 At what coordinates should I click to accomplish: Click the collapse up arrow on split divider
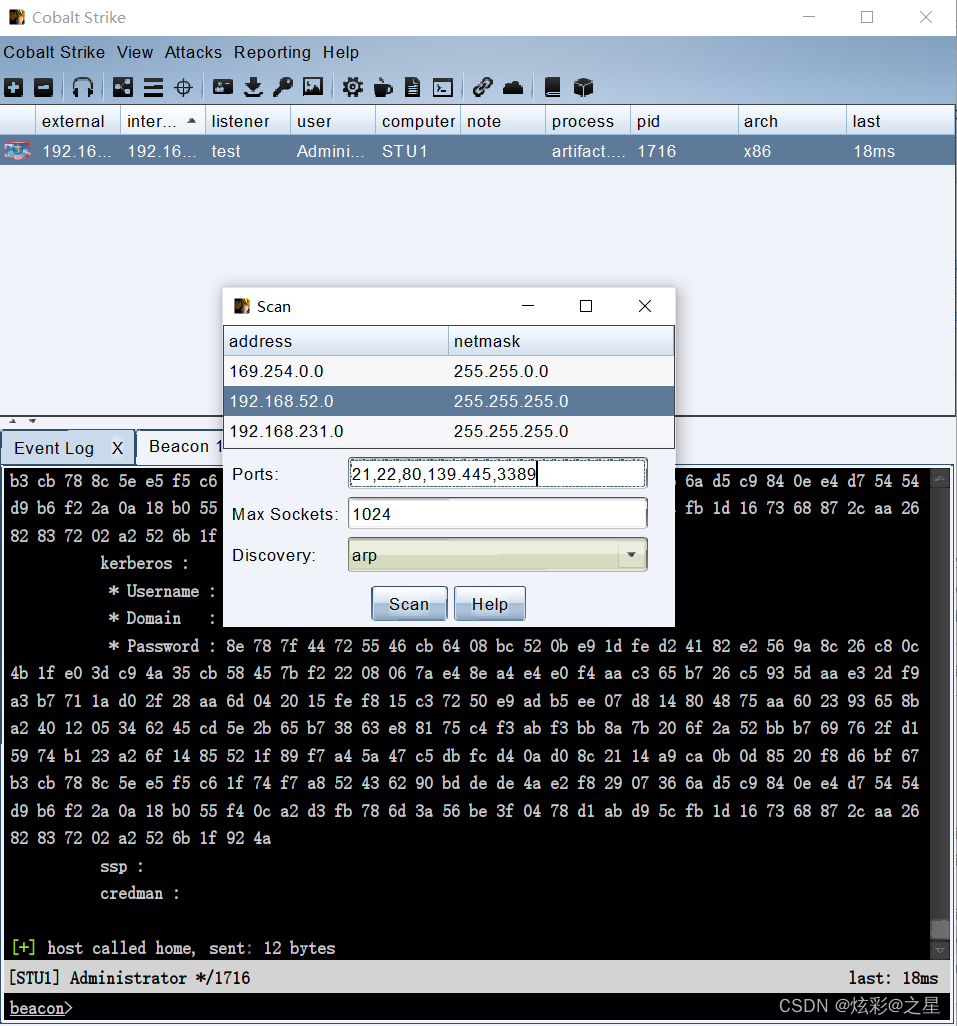point(12,421)
